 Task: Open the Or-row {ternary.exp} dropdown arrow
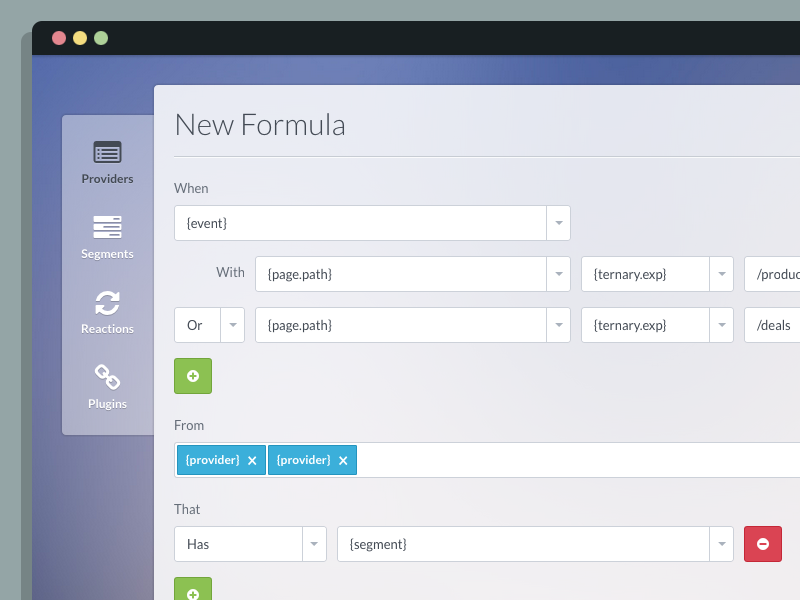pyautogui.click(x=721, y=325)
